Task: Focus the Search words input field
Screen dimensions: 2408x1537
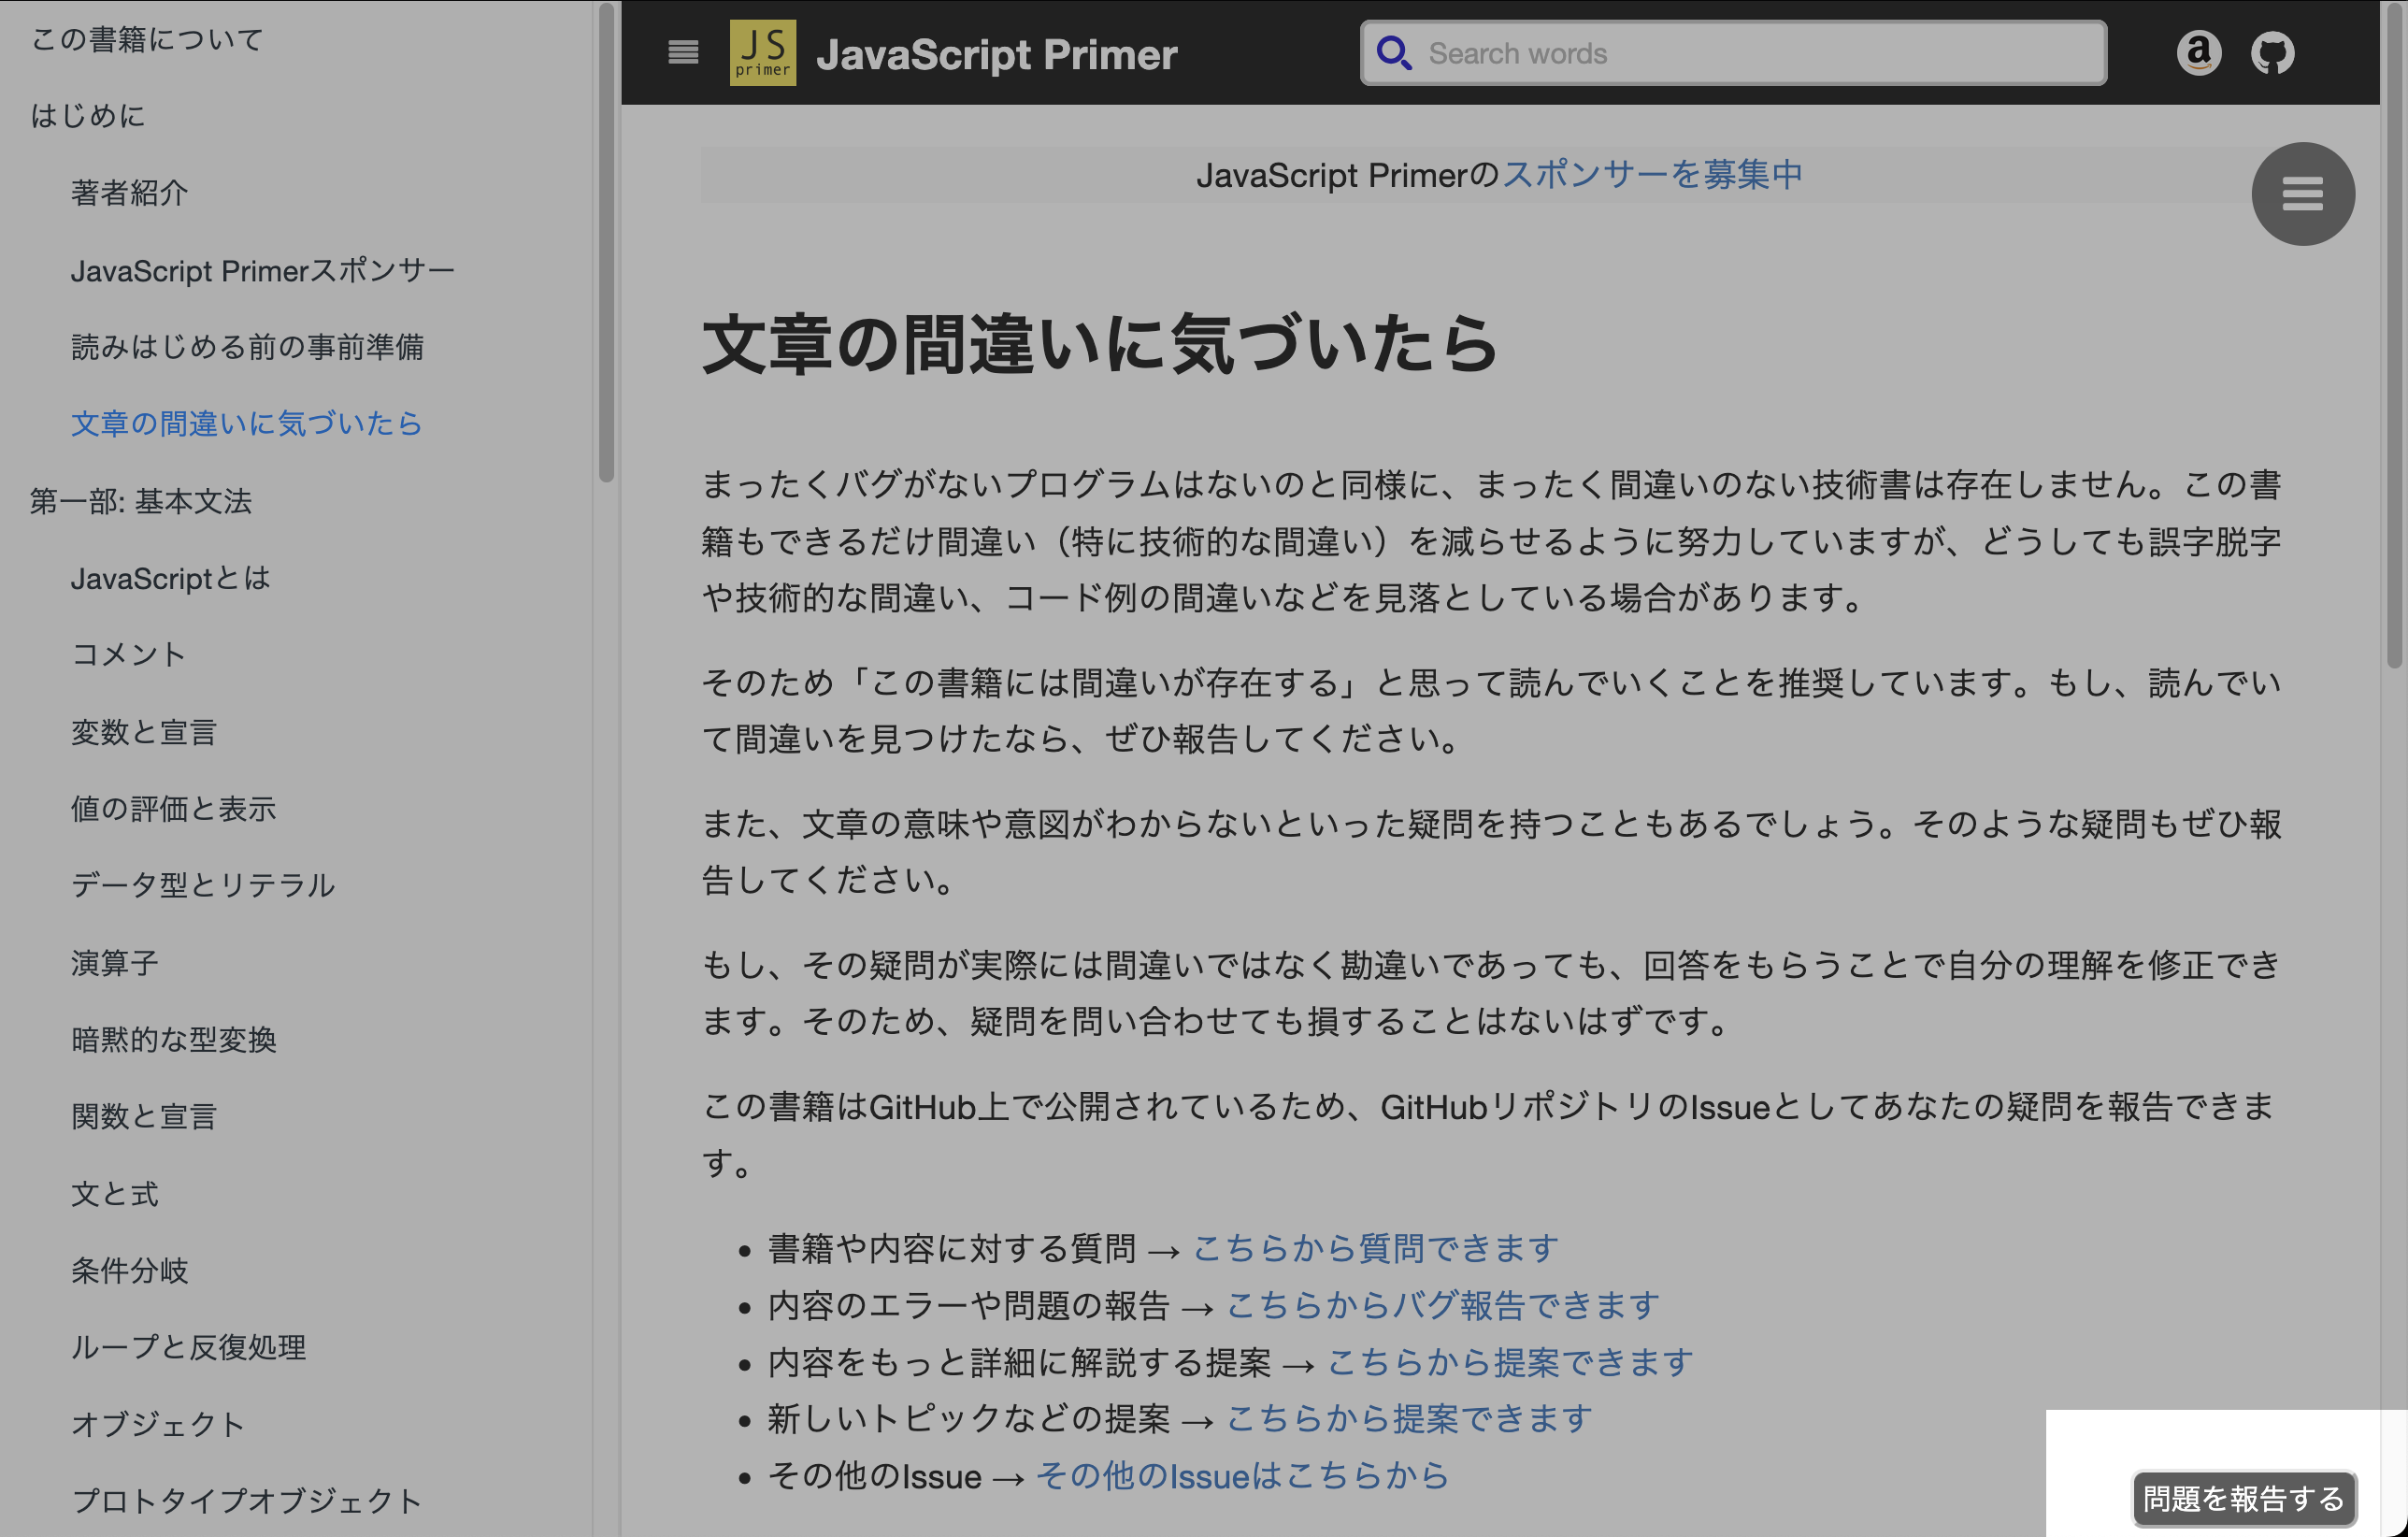Action: 1733,53
